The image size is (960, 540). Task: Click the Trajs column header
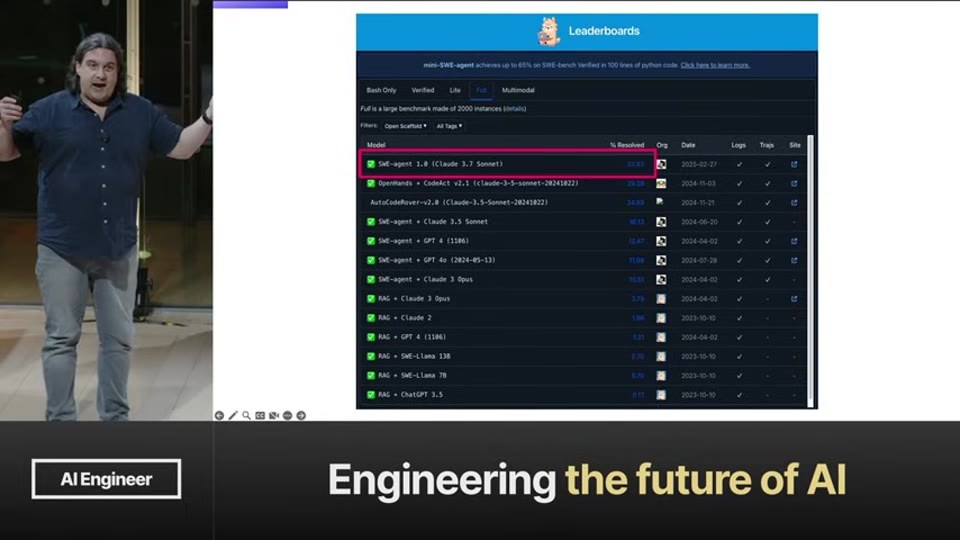pyautogui.click(x=767, y=145)
